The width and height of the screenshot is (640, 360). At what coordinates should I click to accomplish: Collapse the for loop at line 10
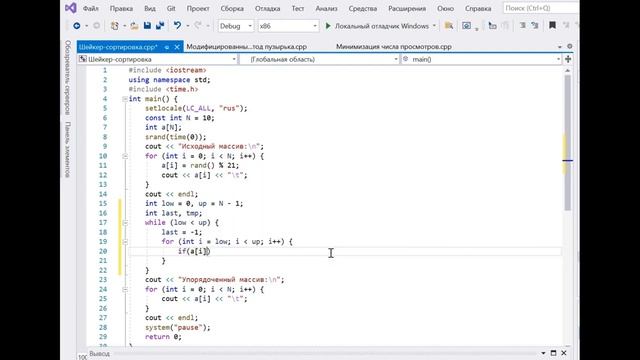tap(125, 156)
